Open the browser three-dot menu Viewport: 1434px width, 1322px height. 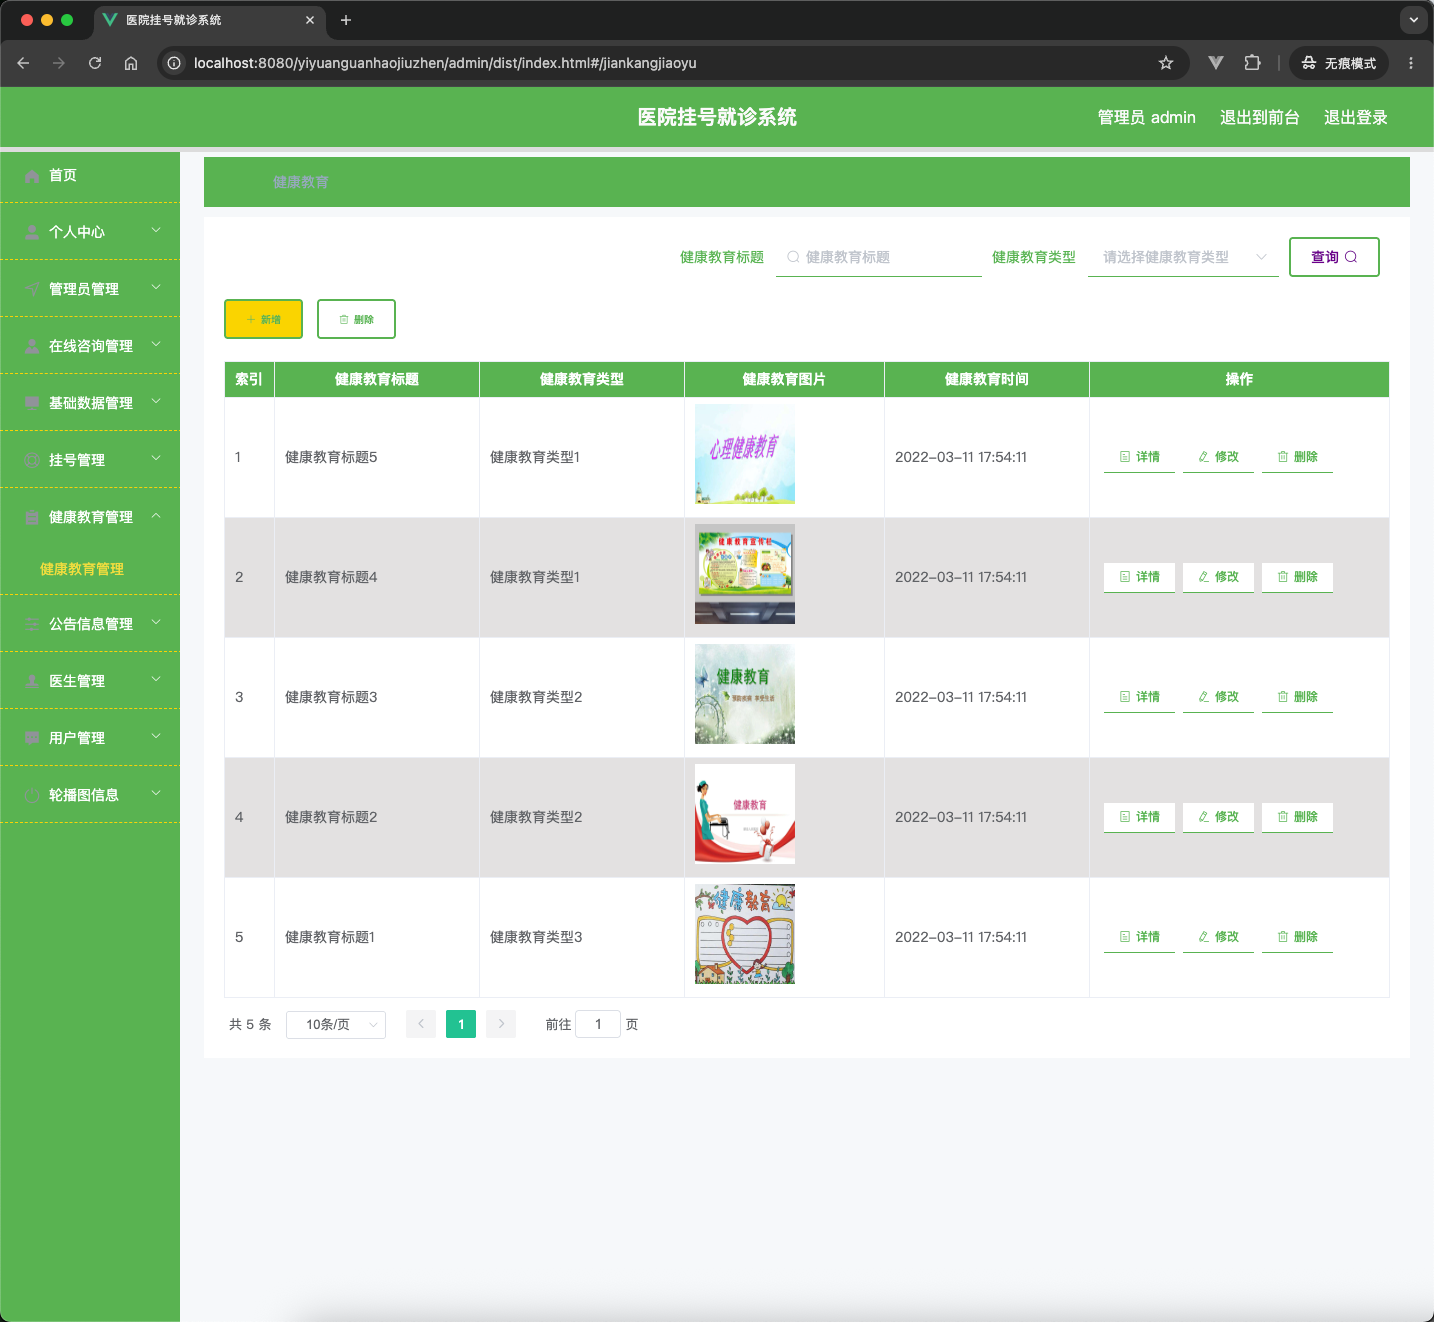[1411, 63]
